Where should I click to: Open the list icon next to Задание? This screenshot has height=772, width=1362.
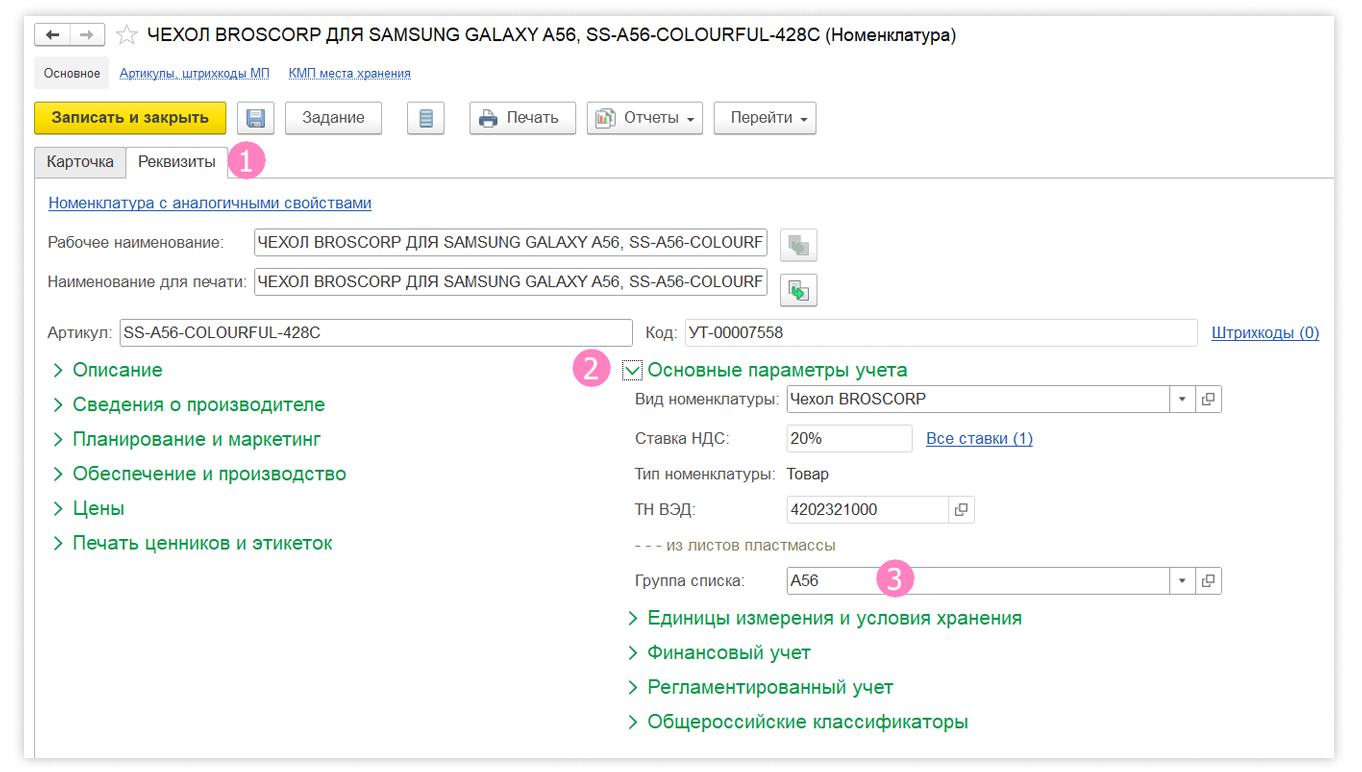click(x=426, y=118)
